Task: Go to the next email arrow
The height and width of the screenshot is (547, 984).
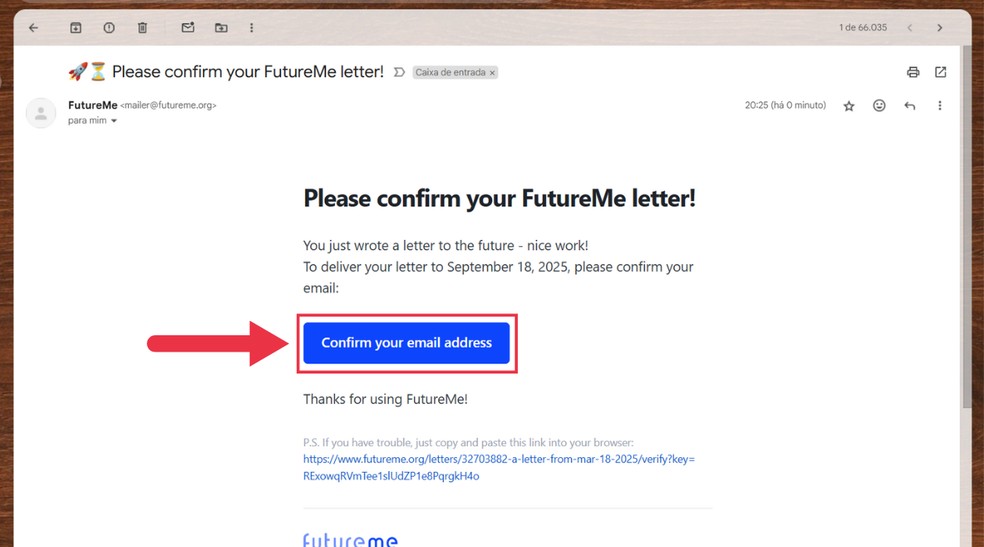Action: (x=939, y=28)
